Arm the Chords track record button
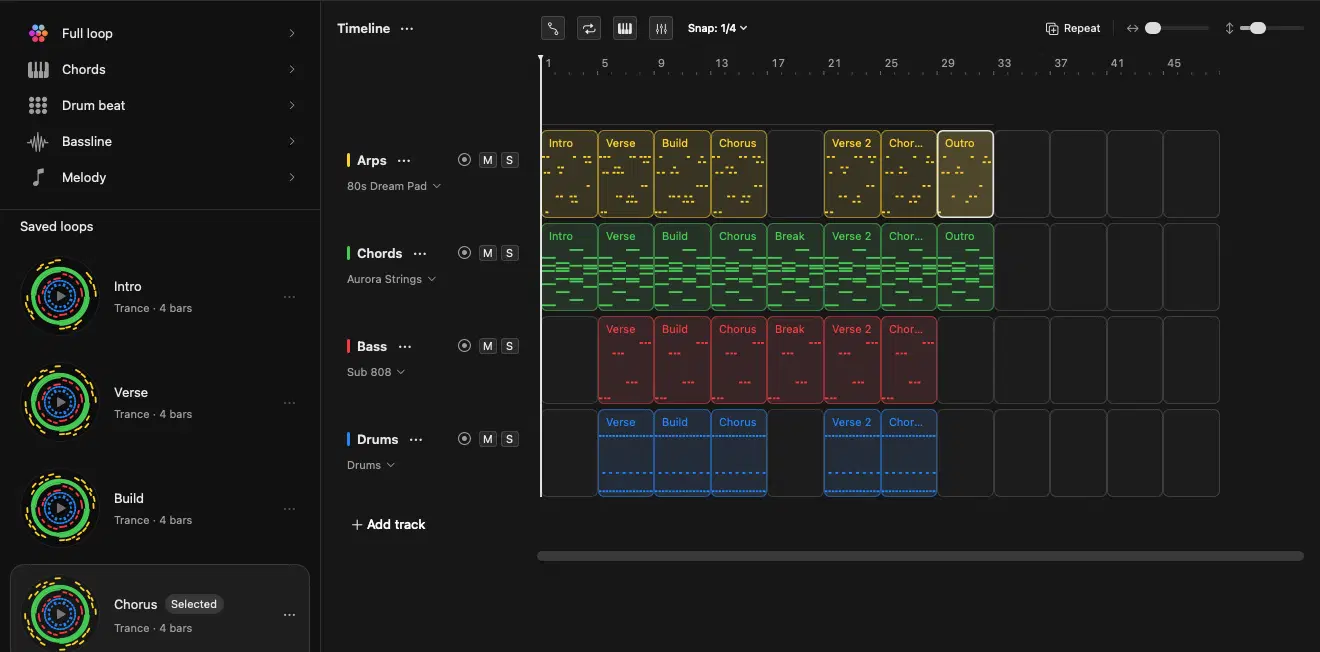 pos(464,253)
